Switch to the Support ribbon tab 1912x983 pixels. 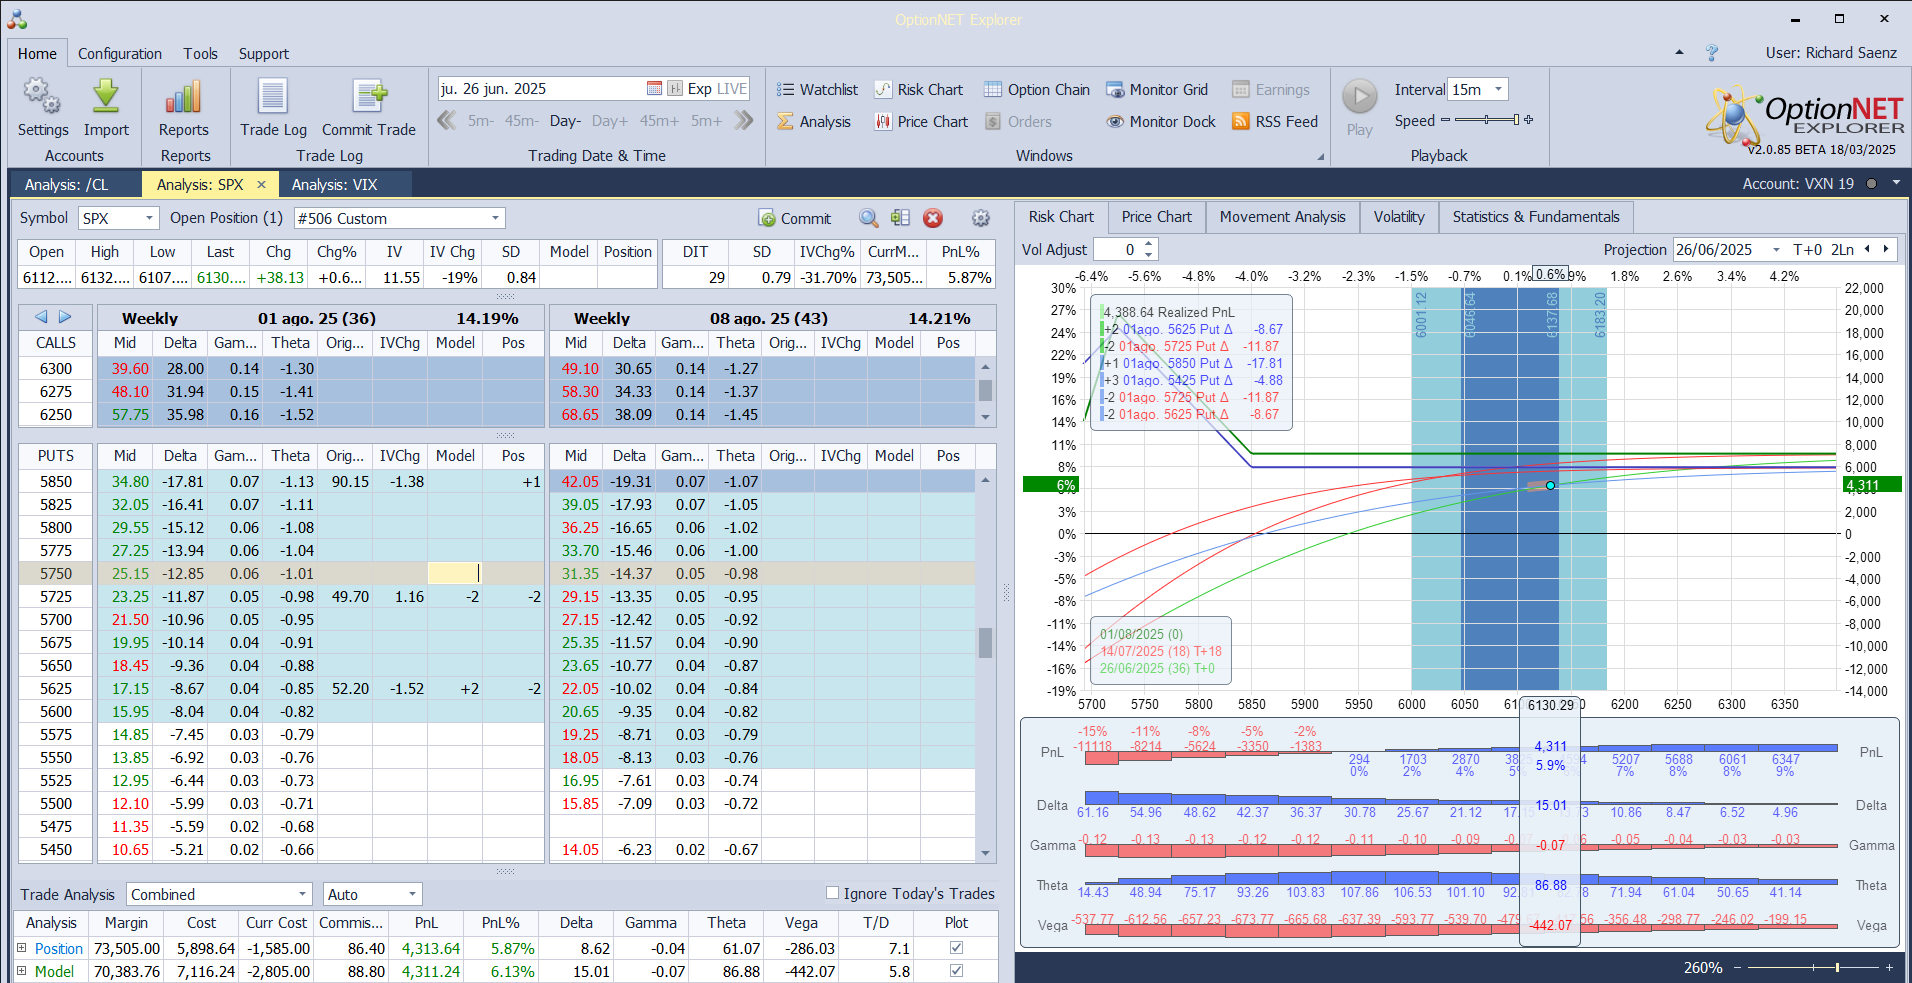(x=264, y=54)
